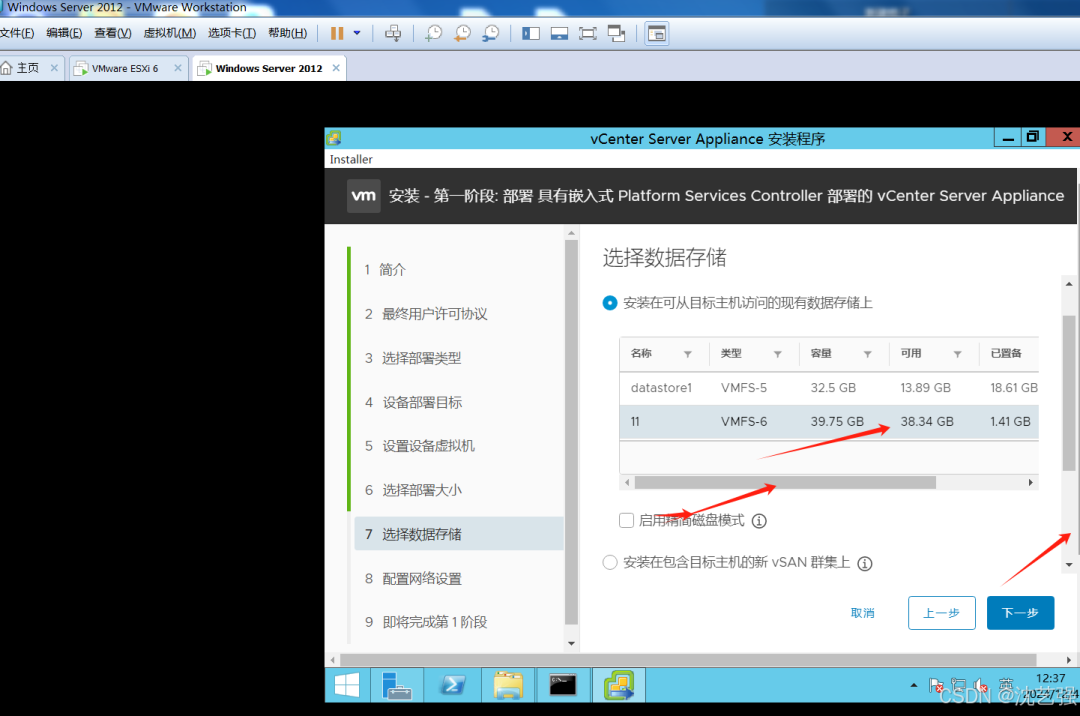The image size is (1080, 716).
Task: Enable the 启用精简磁盘模式 checkbox
Action: 626,520
